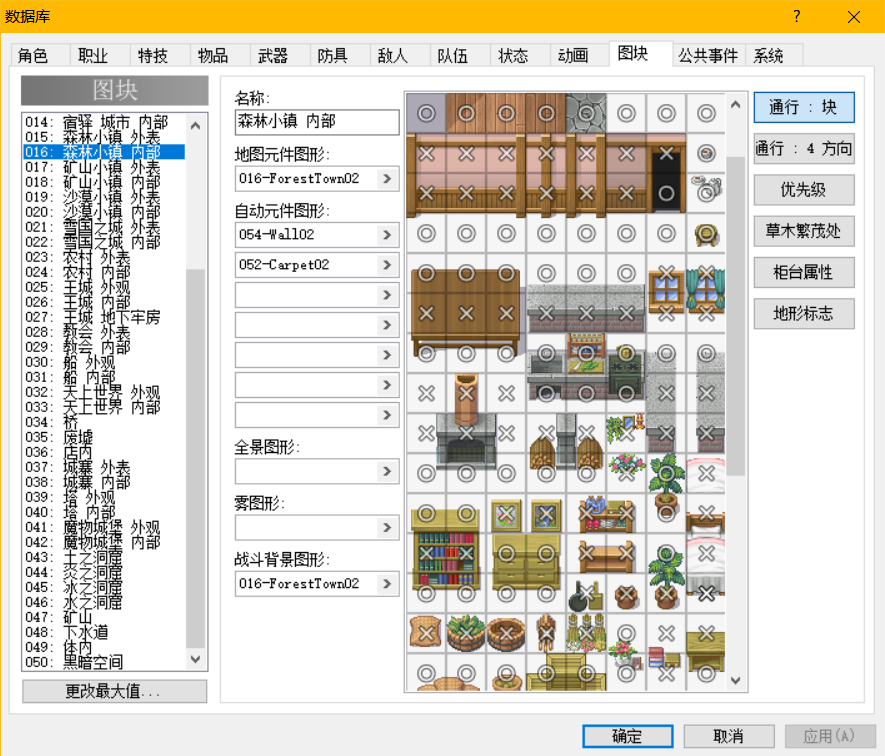
Task: Enable the 优先级 editing mode
Action: pos(804,190)
